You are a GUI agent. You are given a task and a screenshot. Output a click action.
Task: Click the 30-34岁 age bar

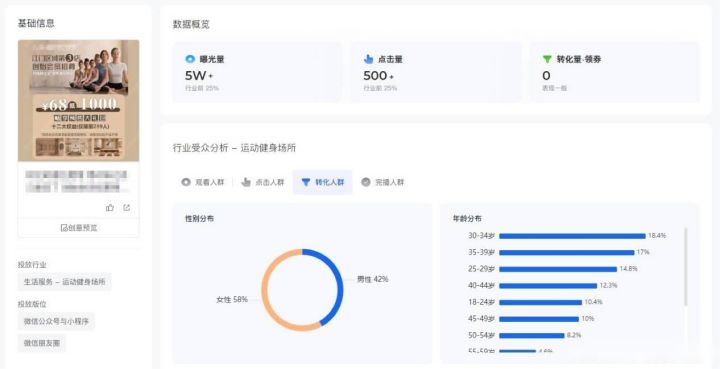(572, 236)
